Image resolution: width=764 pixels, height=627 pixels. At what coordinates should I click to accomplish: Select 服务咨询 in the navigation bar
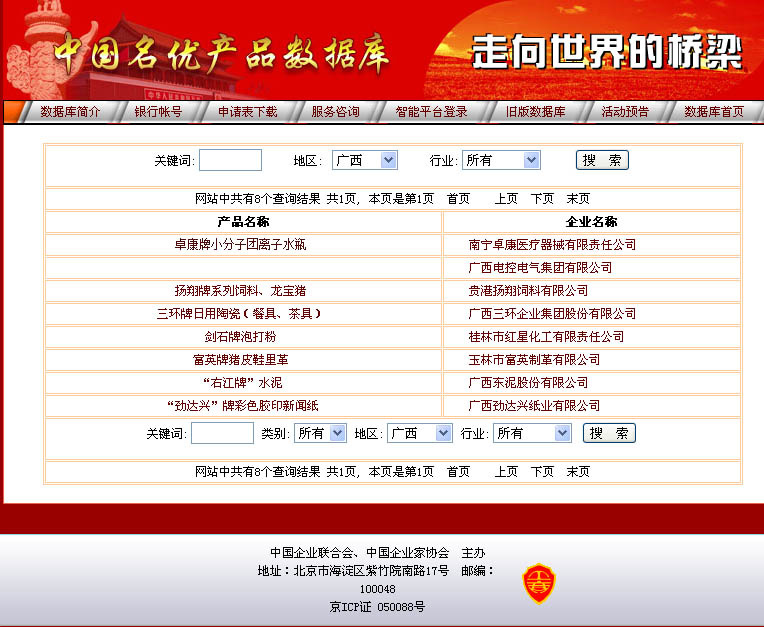(x=335, y=112)
